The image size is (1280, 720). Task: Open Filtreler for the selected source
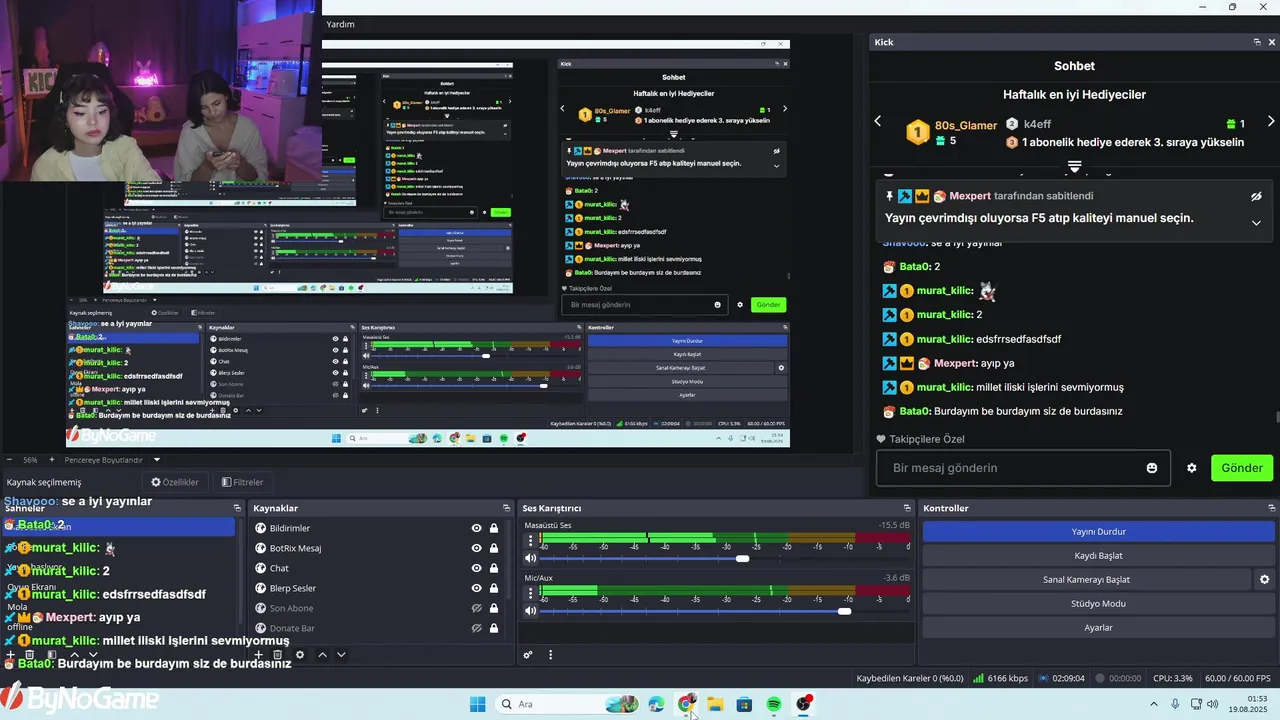pos(242,482)
